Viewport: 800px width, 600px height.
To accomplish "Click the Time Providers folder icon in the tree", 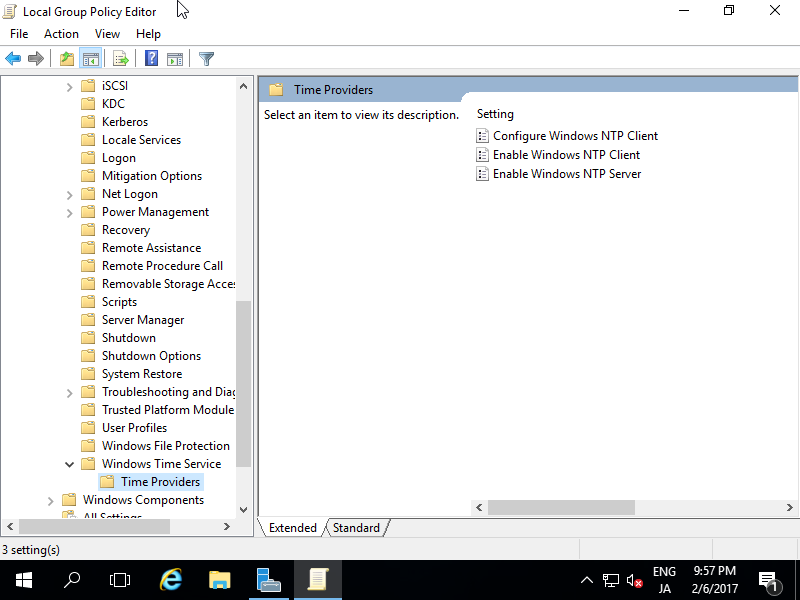I will click(x=107, y=481).
